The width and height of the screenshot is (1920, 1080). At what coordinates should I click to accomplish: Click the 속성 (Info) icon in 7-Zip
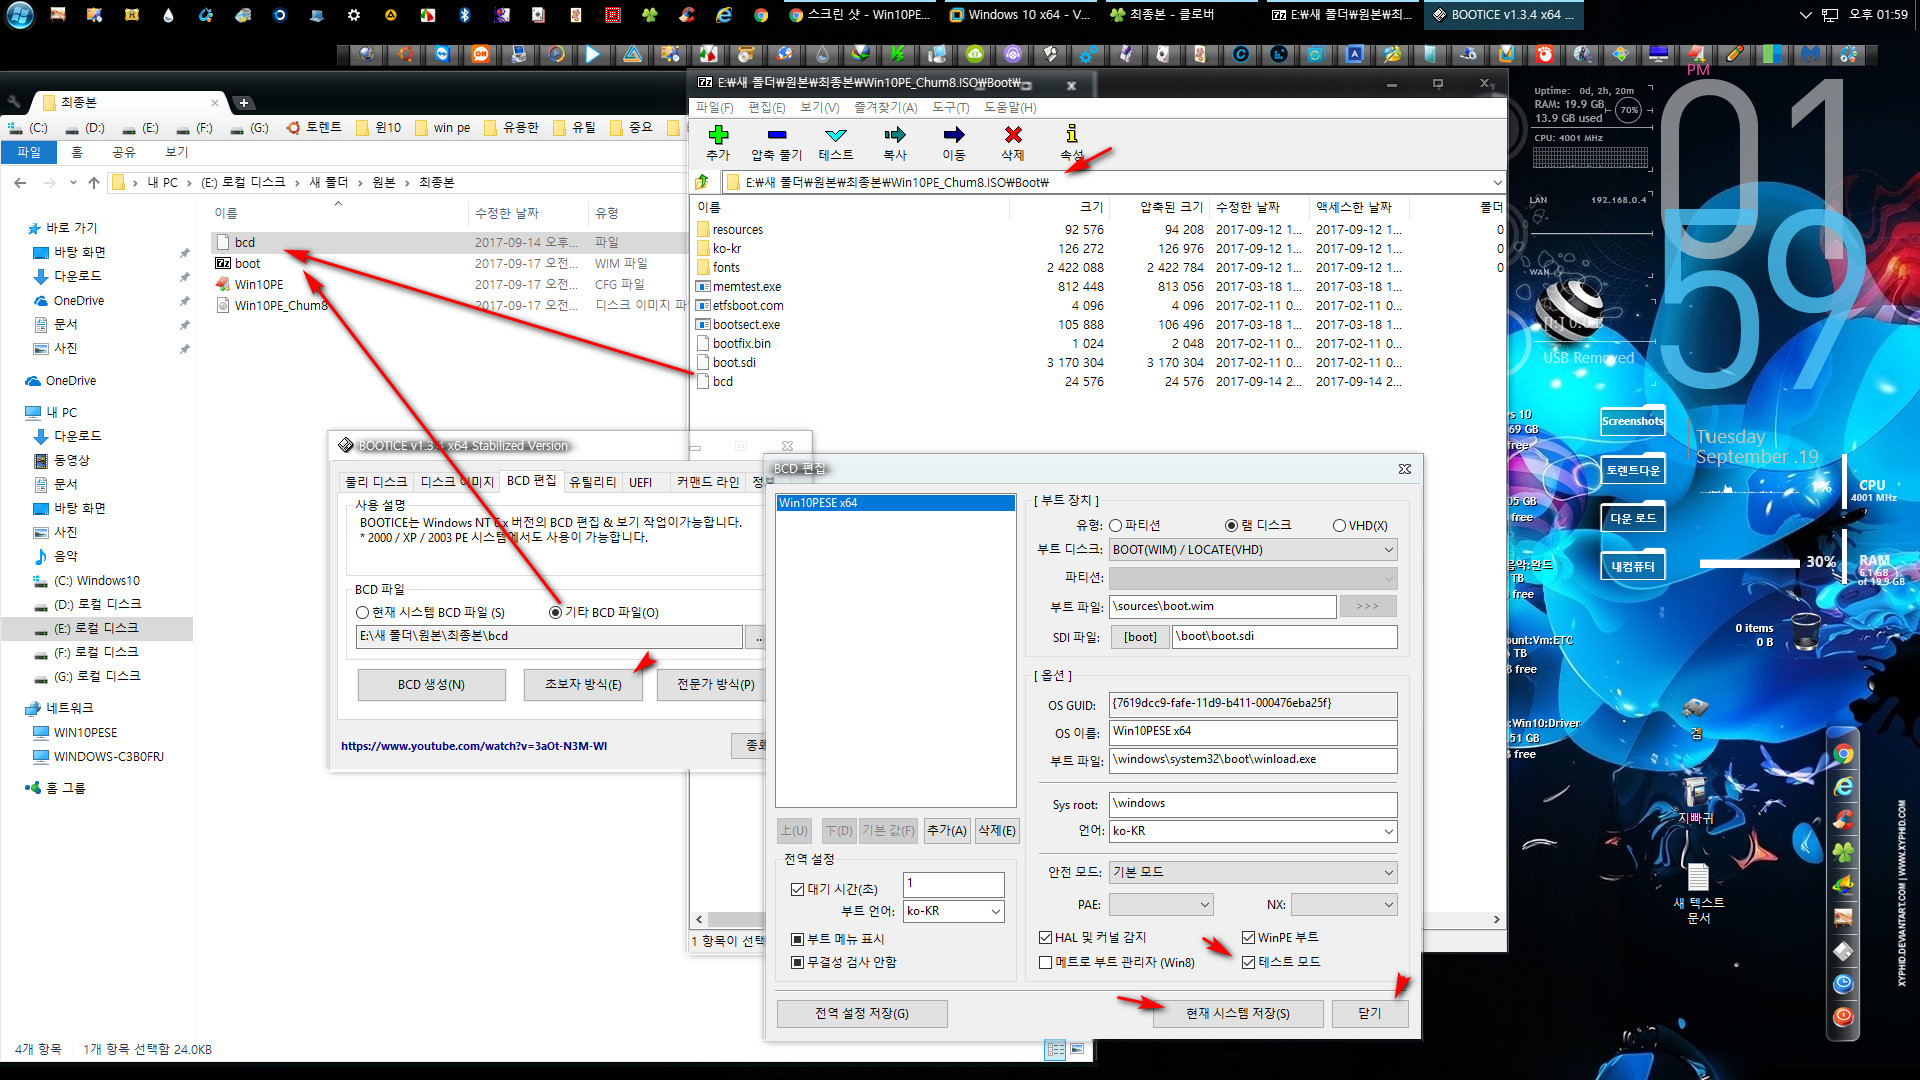(x=1072, y=134)
